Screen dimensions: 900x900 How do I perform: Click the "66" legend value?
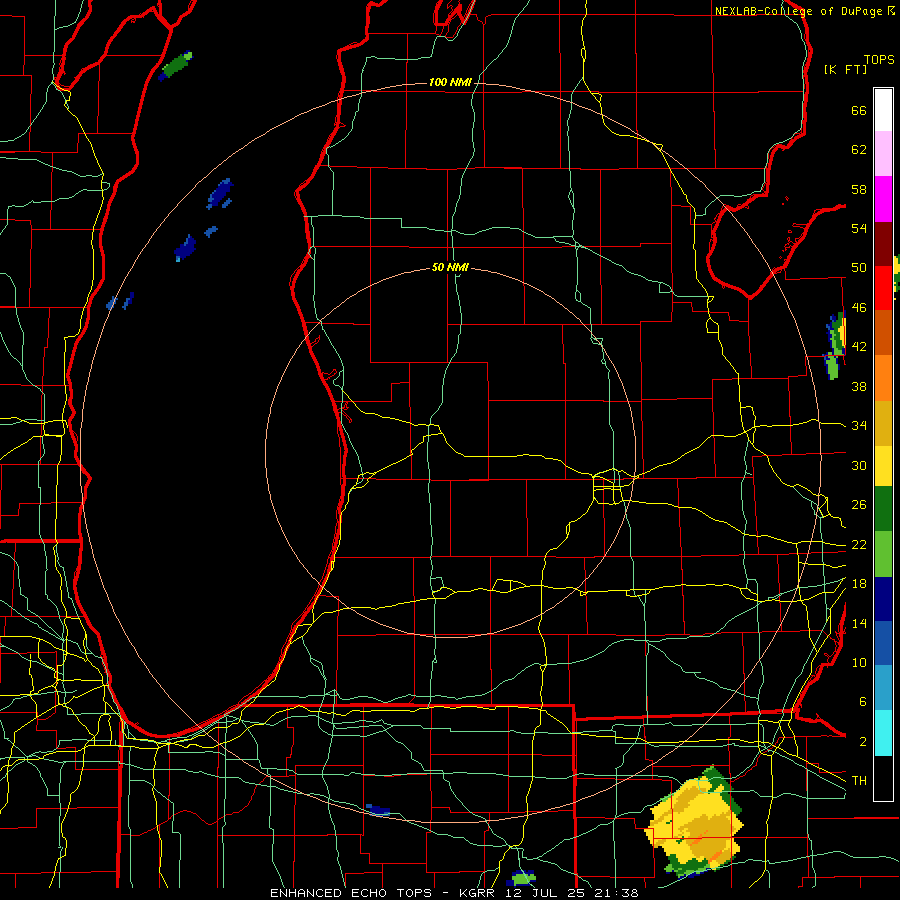point(859,111)
